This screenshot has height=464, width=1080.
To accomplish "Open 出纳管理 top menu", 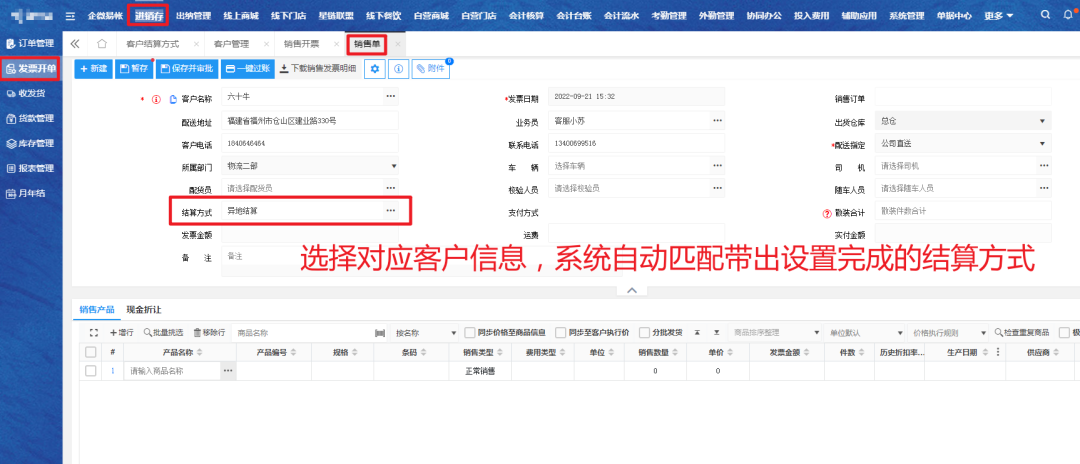I will tap(194, 15).
